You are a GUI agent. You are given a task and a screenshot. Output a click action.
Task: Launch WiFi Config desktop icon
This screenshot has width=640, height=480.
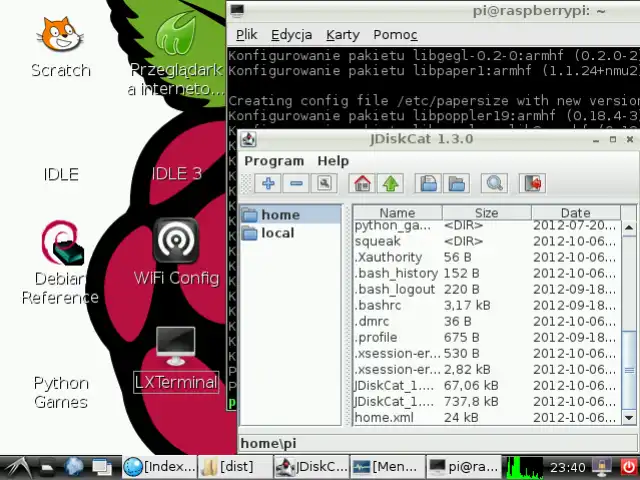176,241
